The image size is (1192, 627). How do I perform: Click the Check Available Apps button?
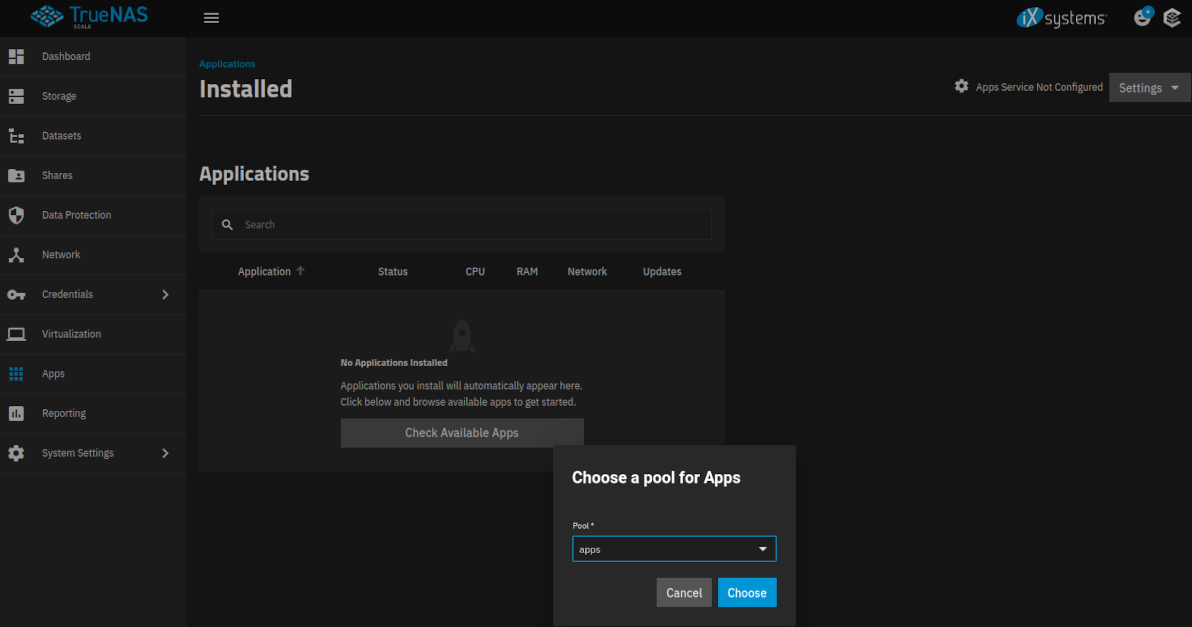pos(461,433)
